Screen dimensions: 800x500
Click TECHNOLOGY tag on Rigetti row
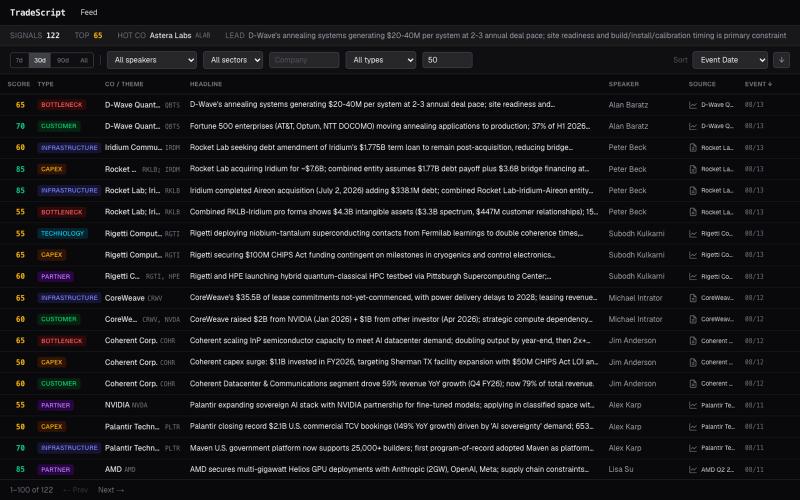[x=62, y=234]
